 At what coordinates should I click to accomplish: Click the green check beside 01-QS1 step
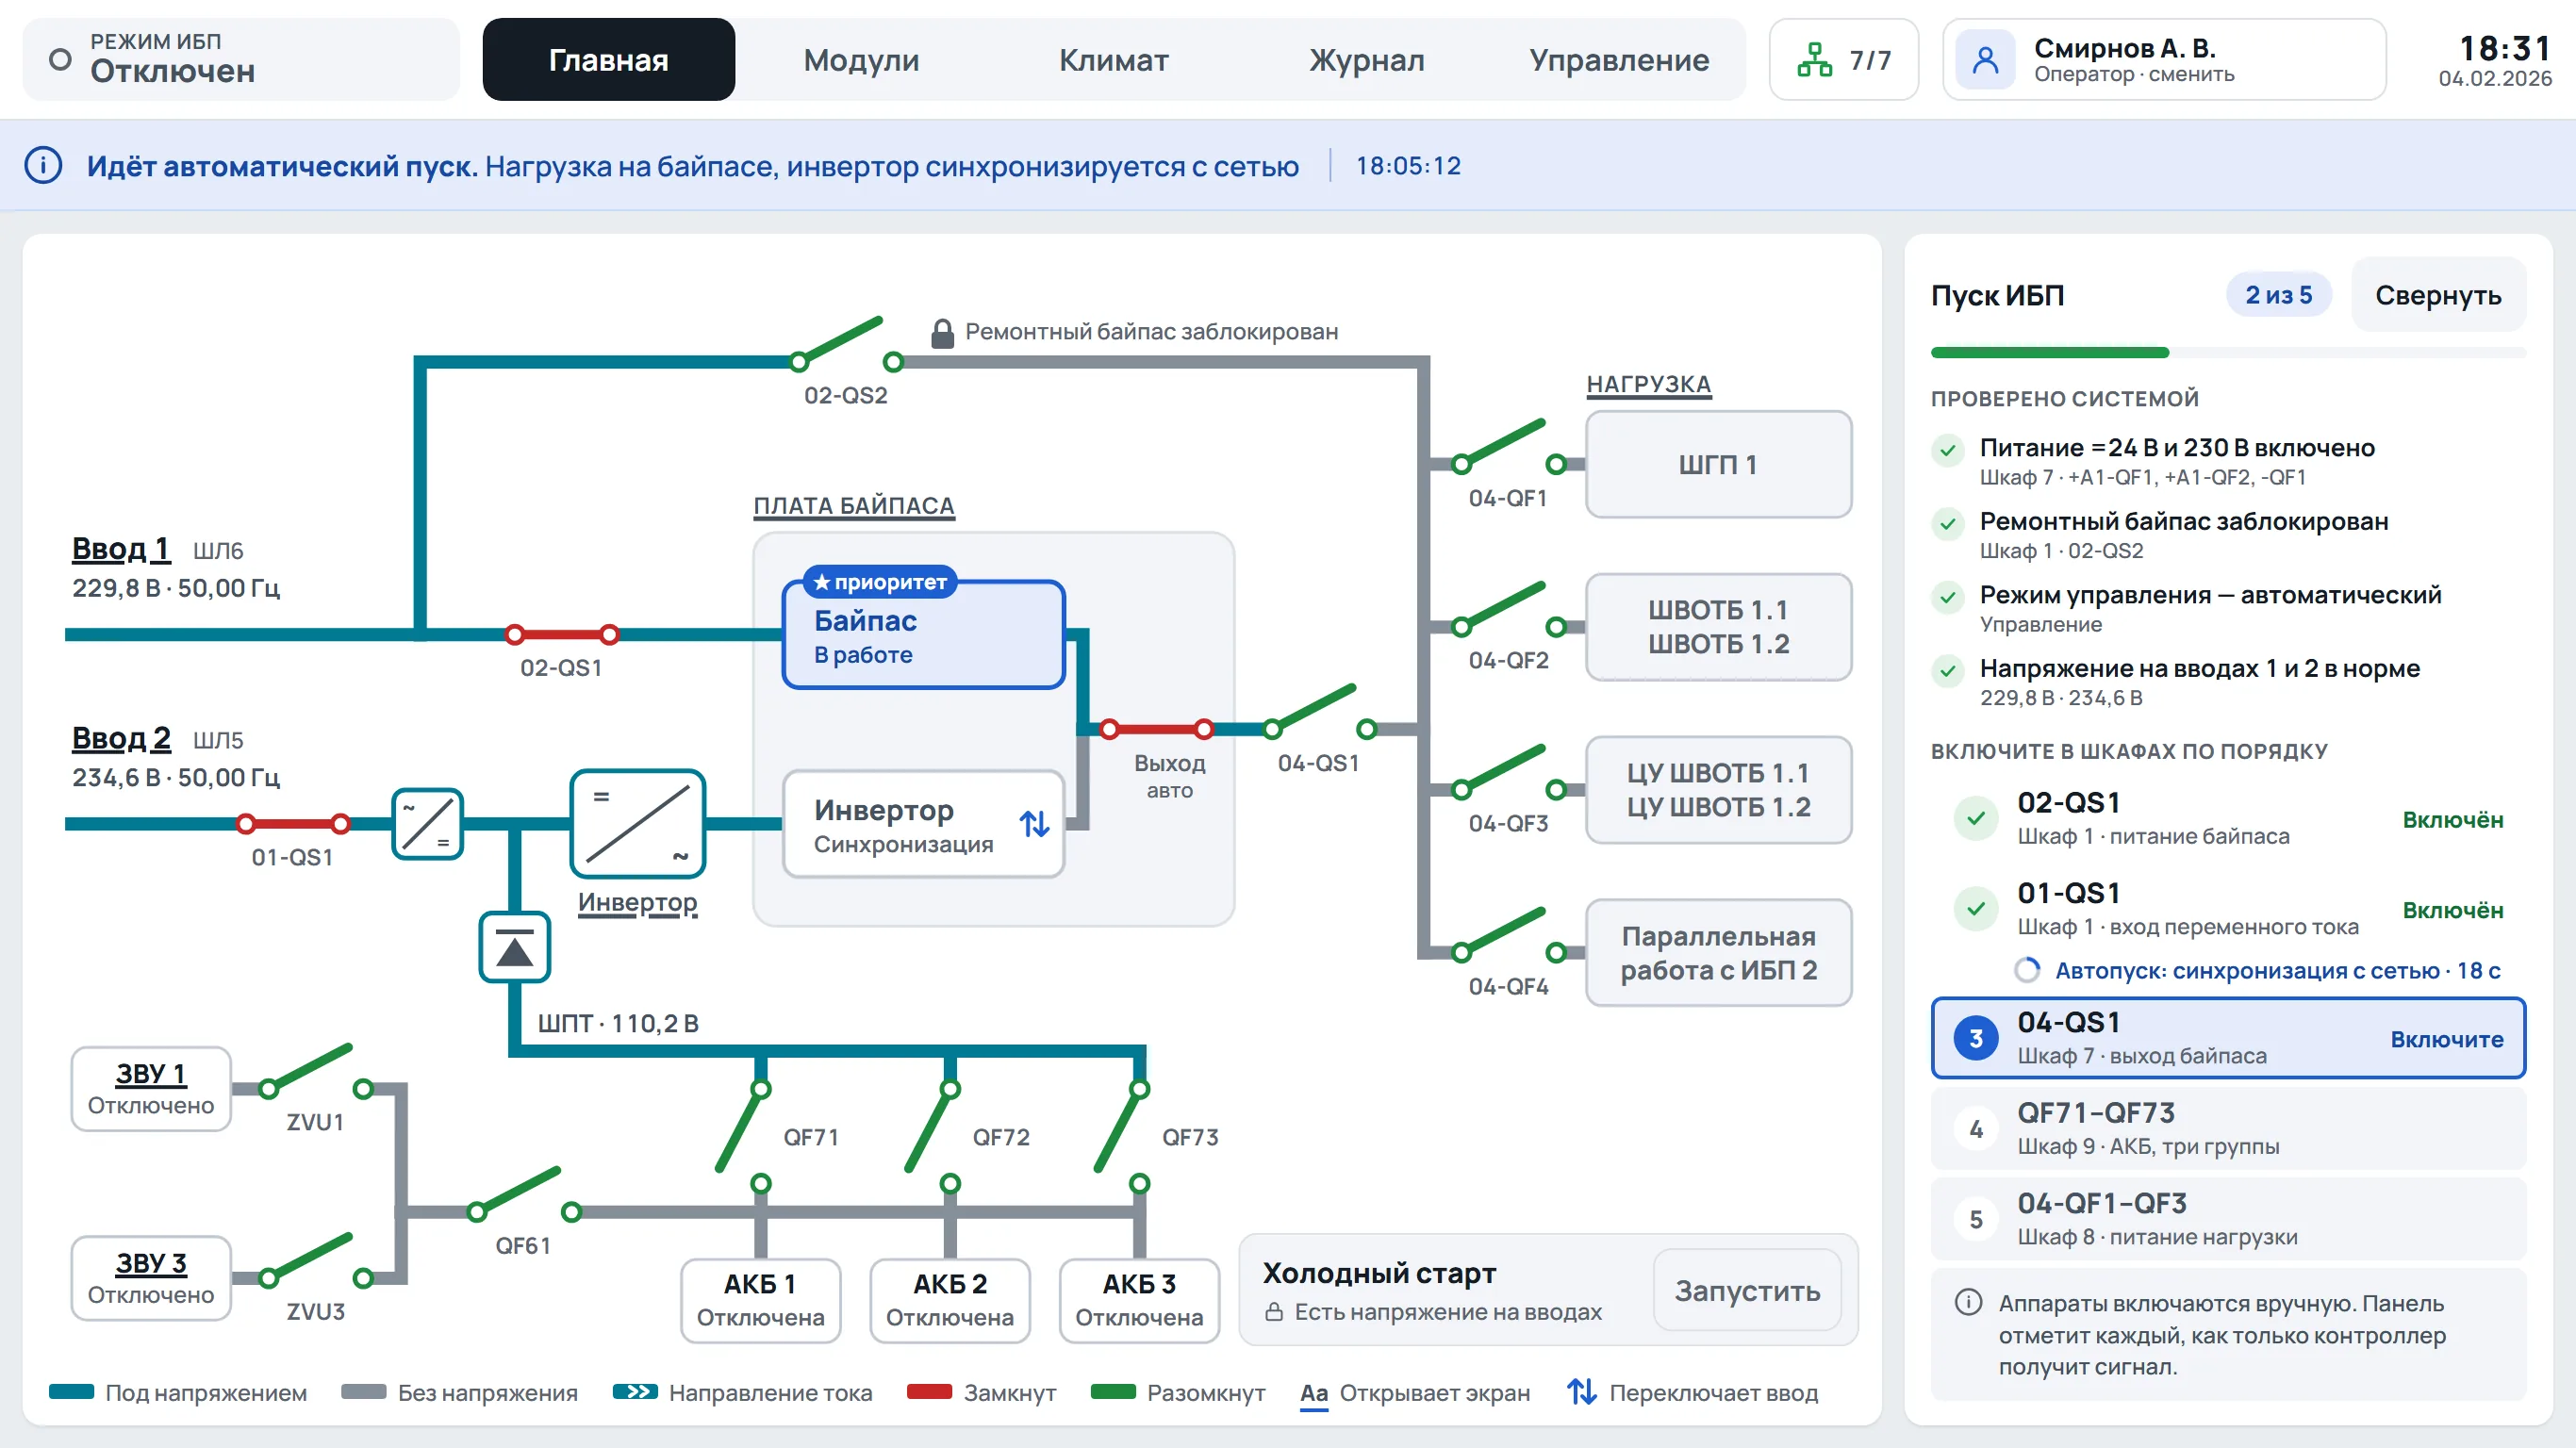click(x=1976, y=909)
